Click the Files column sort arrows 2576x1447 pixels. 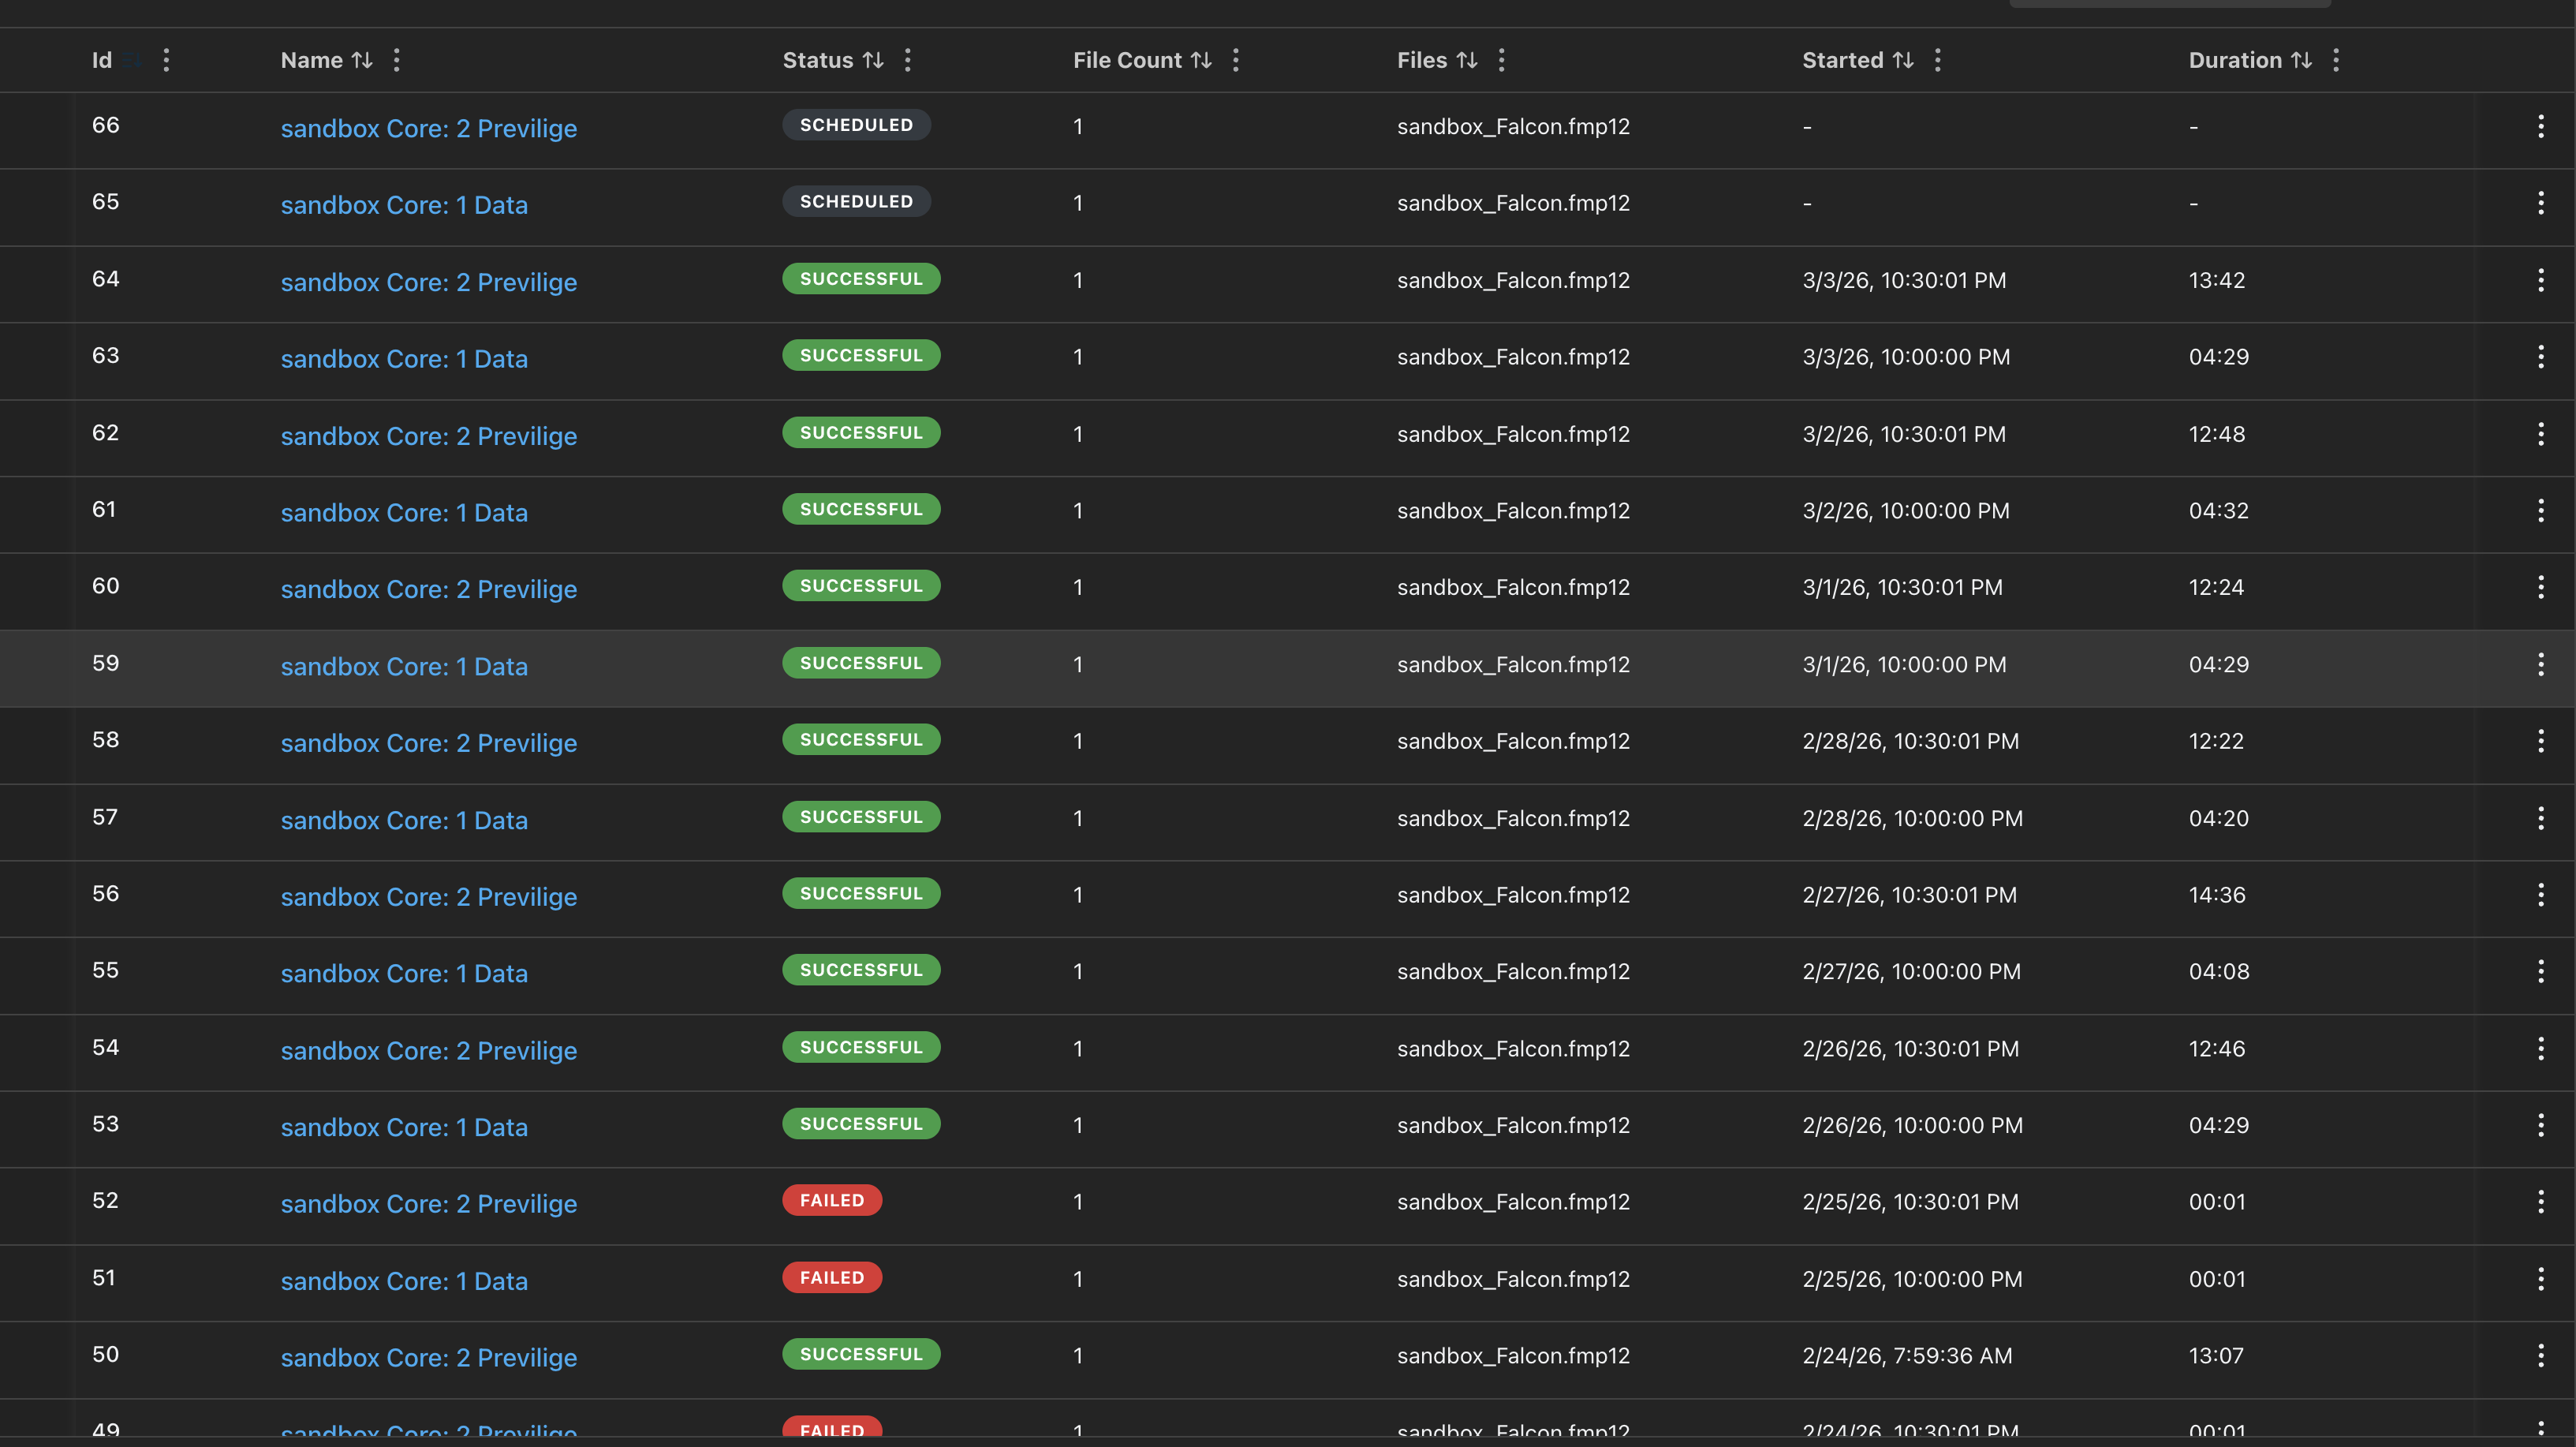pos(1467,60)
